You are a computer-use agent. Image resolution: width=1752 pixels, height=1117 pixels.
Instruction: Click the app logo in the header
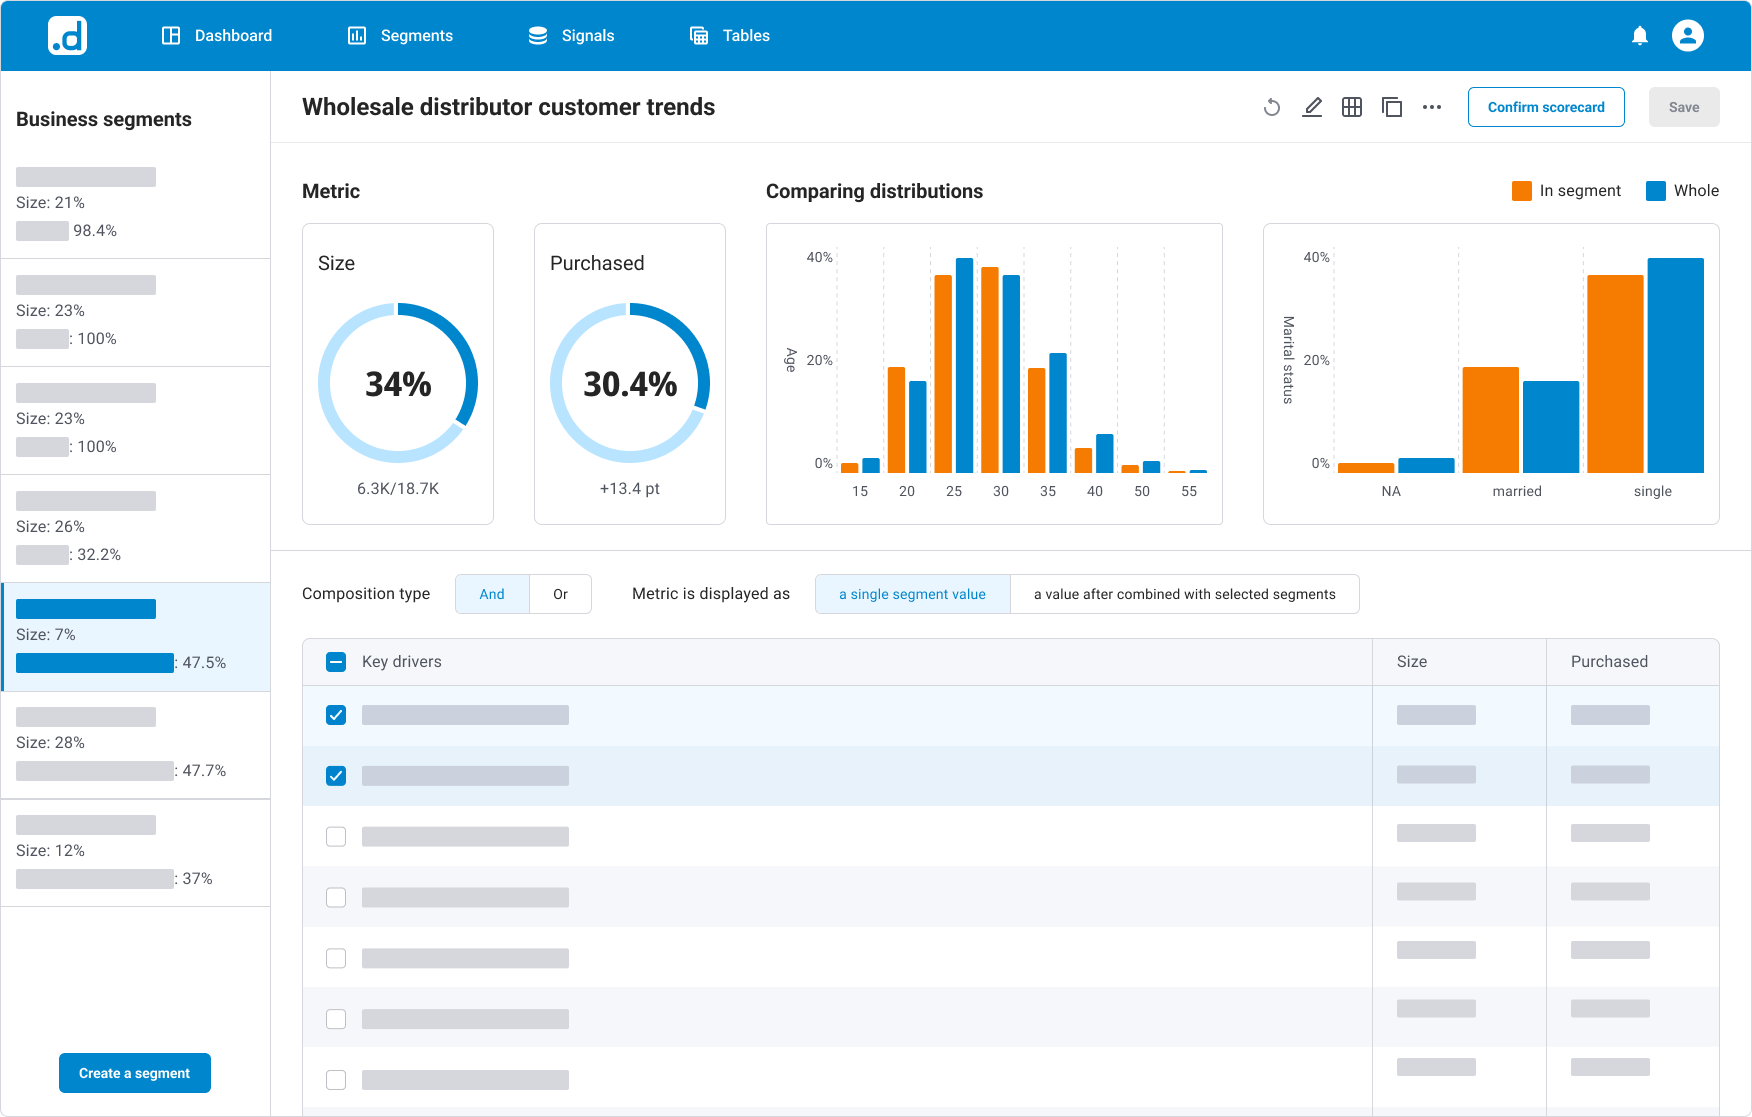[67, 36]
